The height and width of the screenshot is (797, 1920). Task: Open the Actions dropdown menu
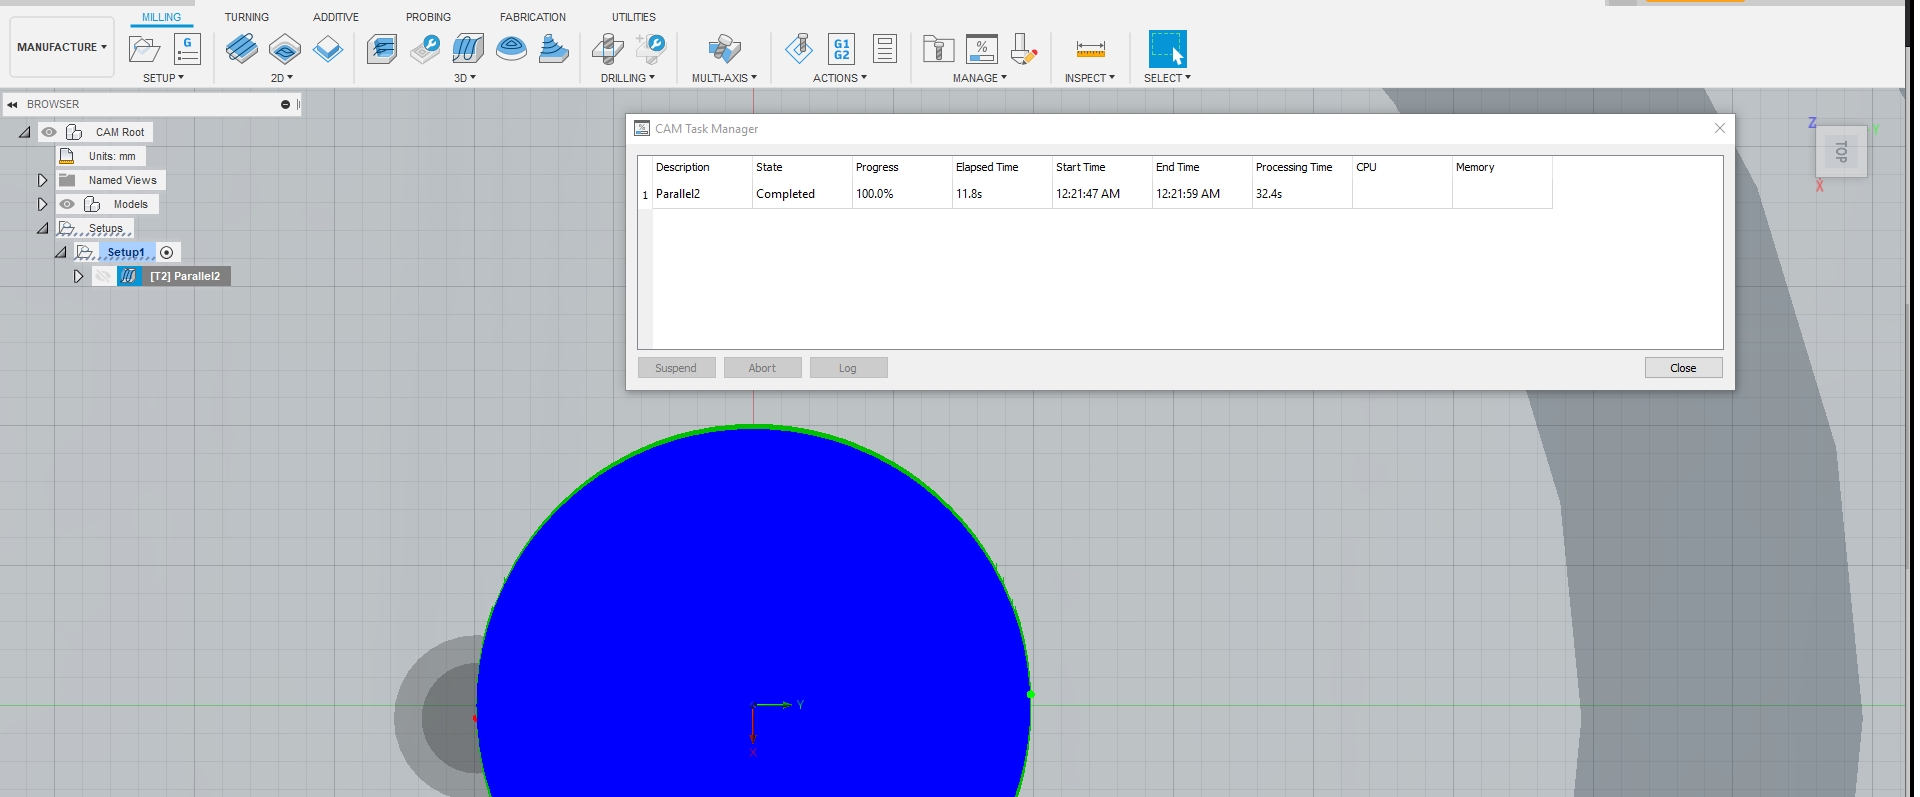[840, 78]
